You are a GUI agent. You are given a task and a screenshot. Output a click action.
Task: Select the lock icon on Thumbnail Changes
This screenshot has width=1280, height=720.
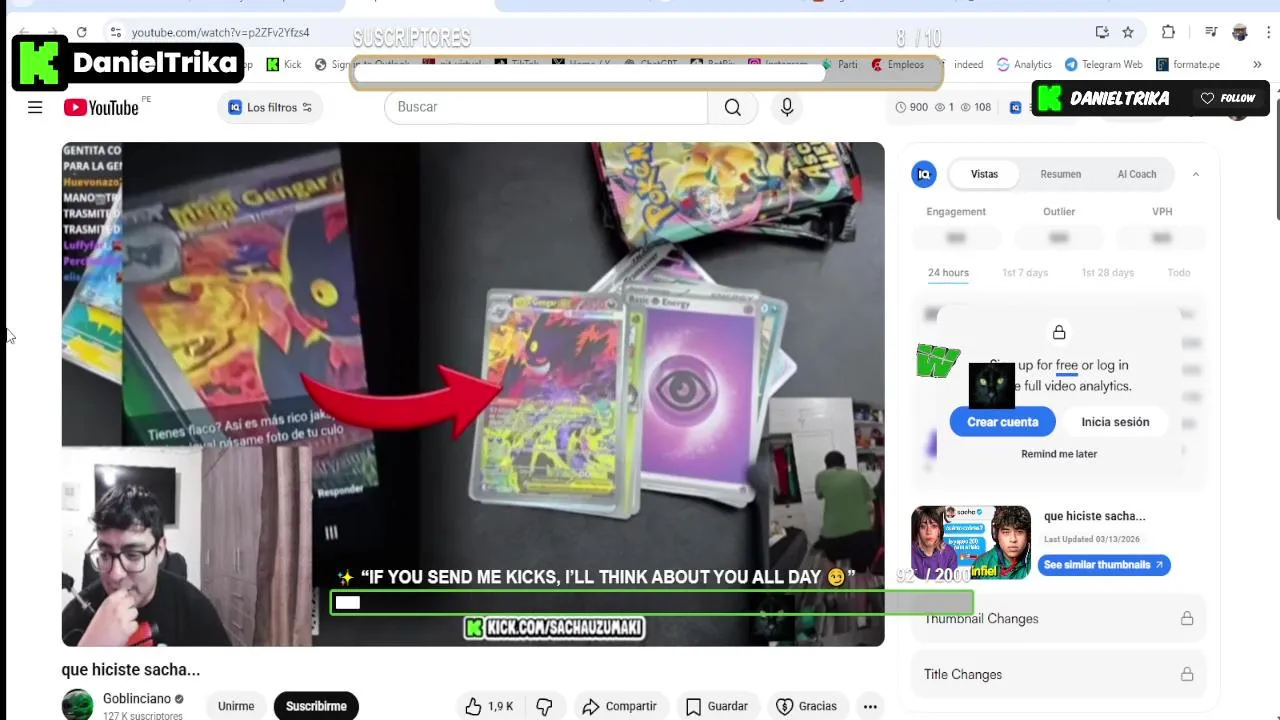tap(1187, 619)
